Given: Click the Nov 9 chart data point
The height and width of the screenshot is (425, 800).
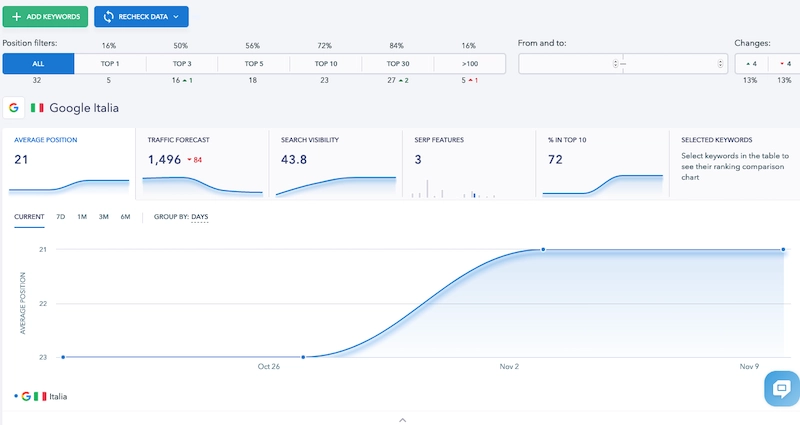Looking at the screenshot, I should (784, 249).
